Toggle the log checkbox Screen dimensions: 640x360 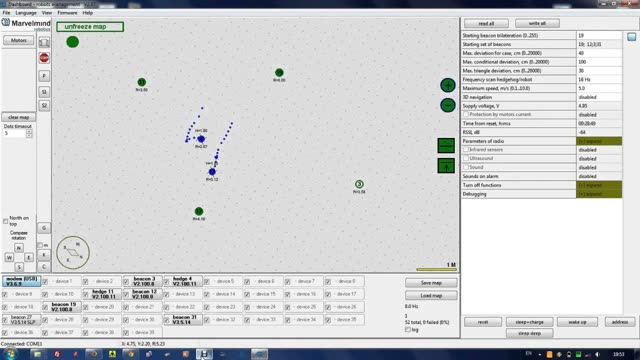coord(408,329)
